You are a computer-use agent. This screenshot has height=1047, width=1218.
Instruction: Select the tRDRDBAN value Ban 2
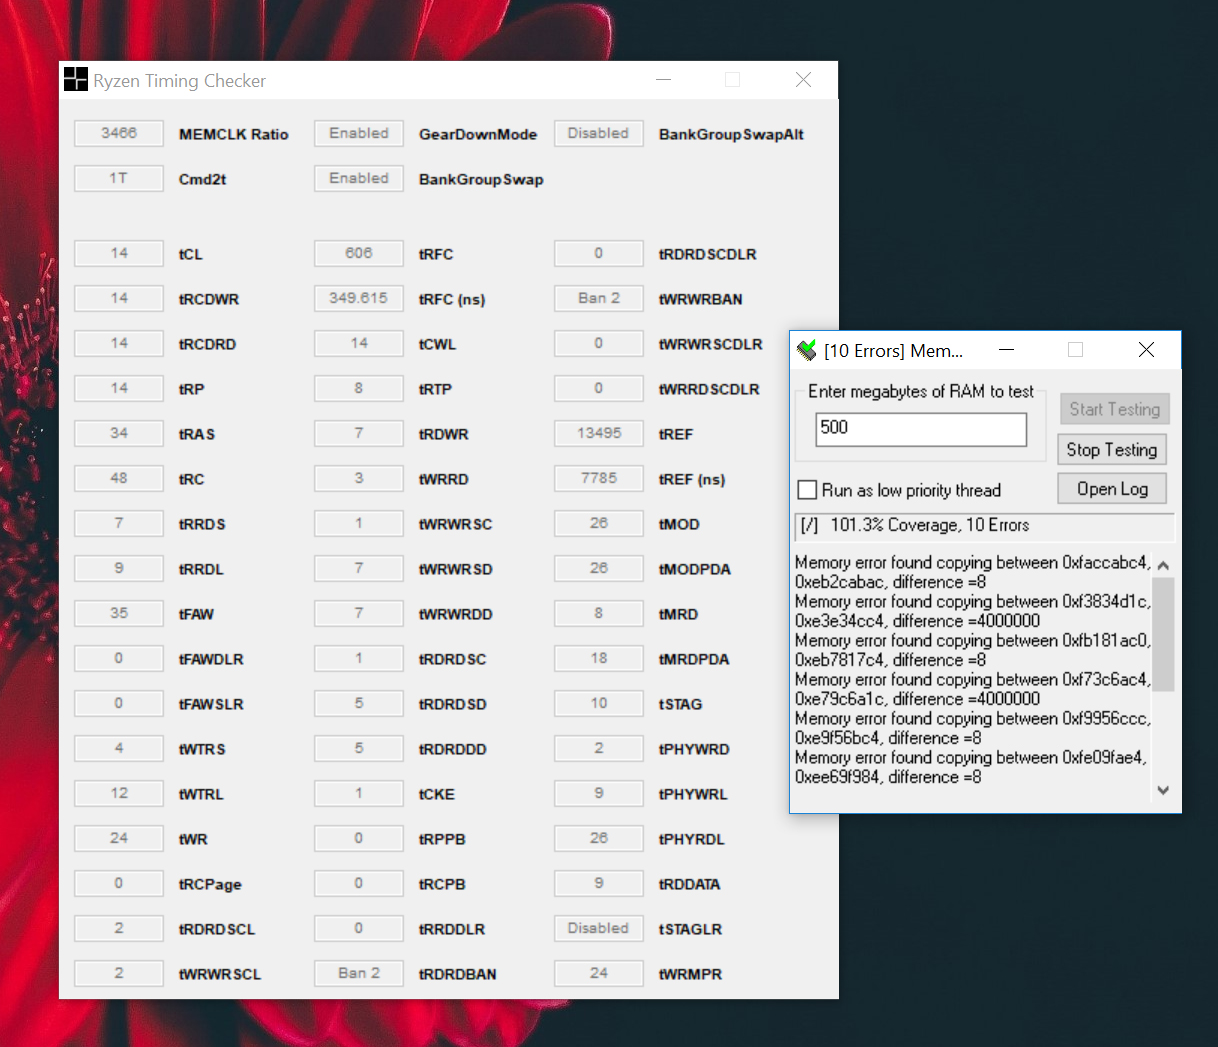click(x=359, y=973)
